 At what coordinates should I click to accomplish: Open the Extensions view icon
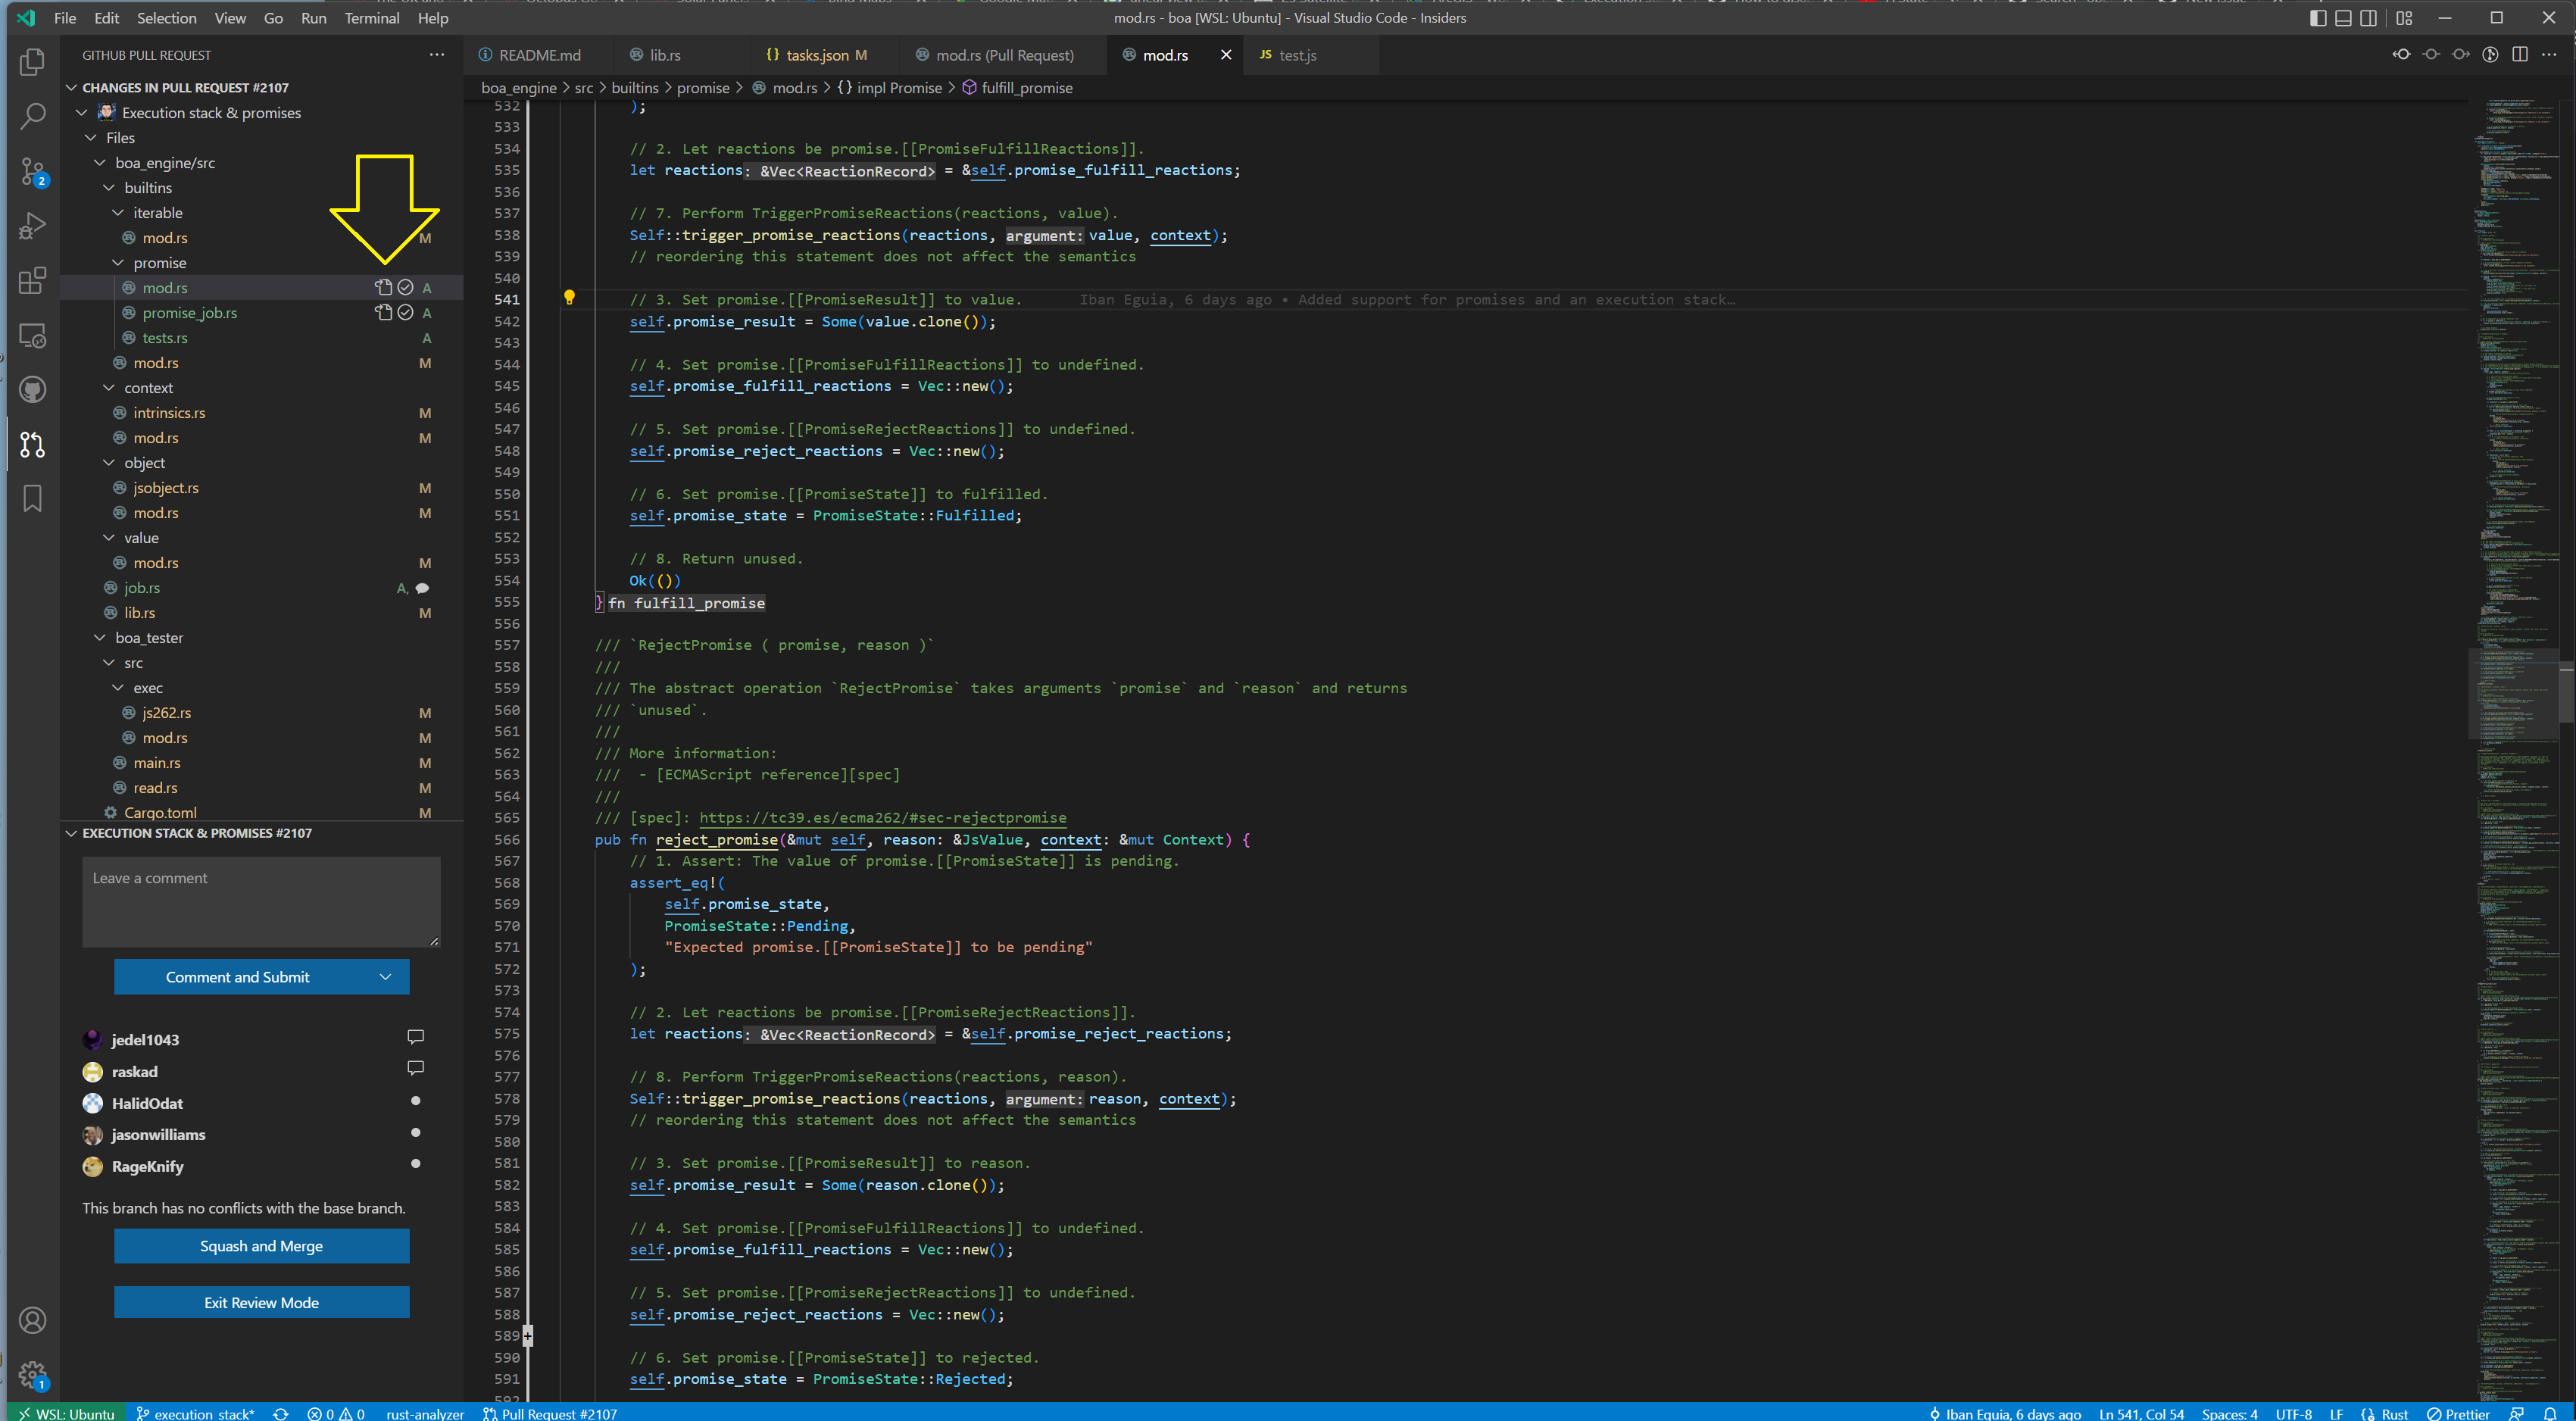tap(32, 281)
